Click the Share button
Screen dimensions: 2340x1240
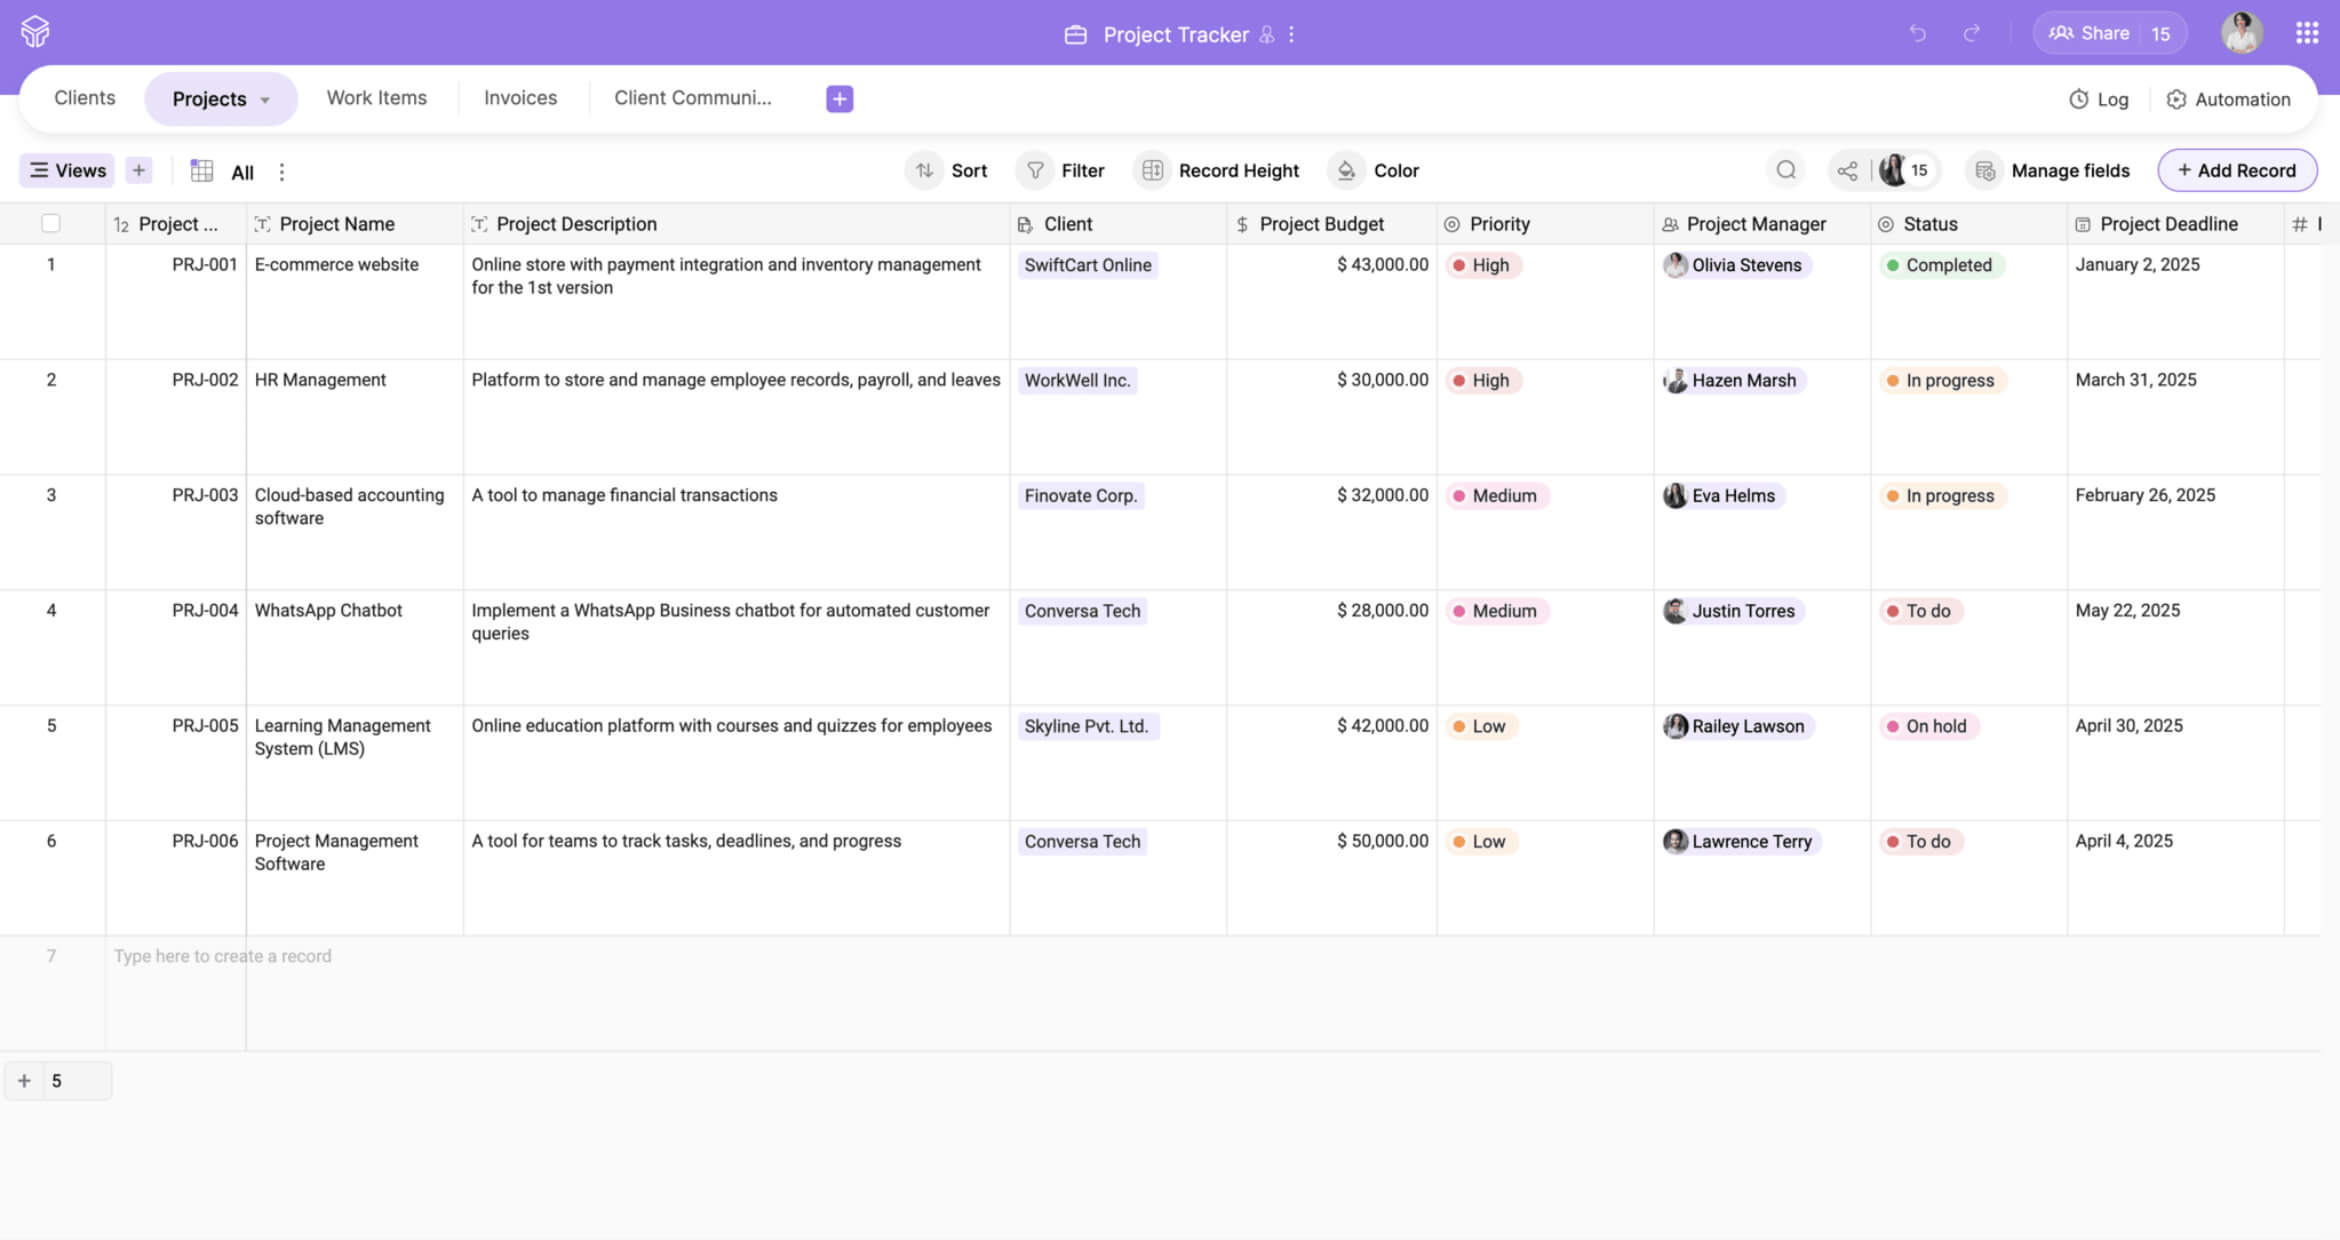(x=2088, y=33)
